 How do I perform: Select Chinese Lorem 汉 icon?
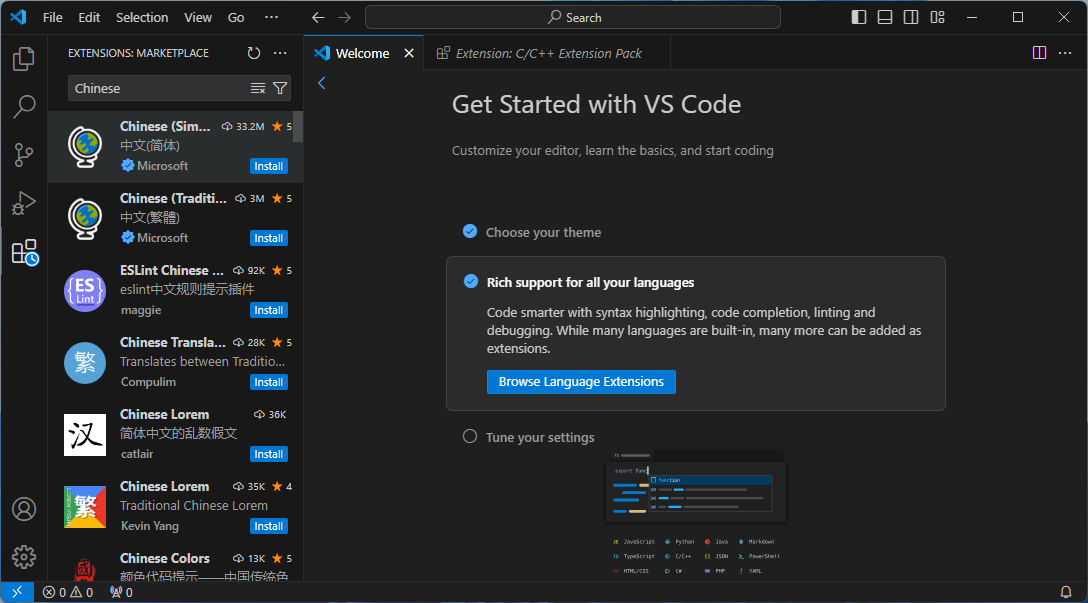[85, 435]
